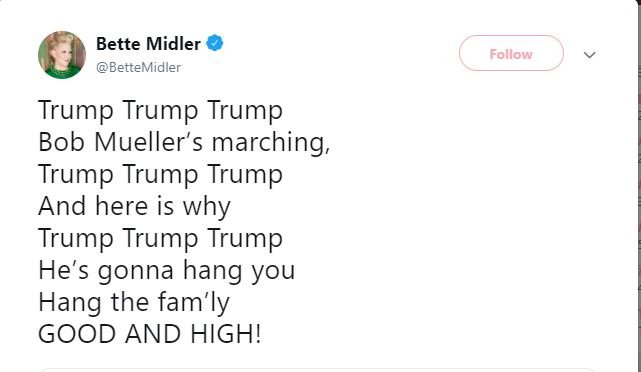Open the tweet options chevron menu
Viewport: 641px width, 372px height.
(589, 54)
